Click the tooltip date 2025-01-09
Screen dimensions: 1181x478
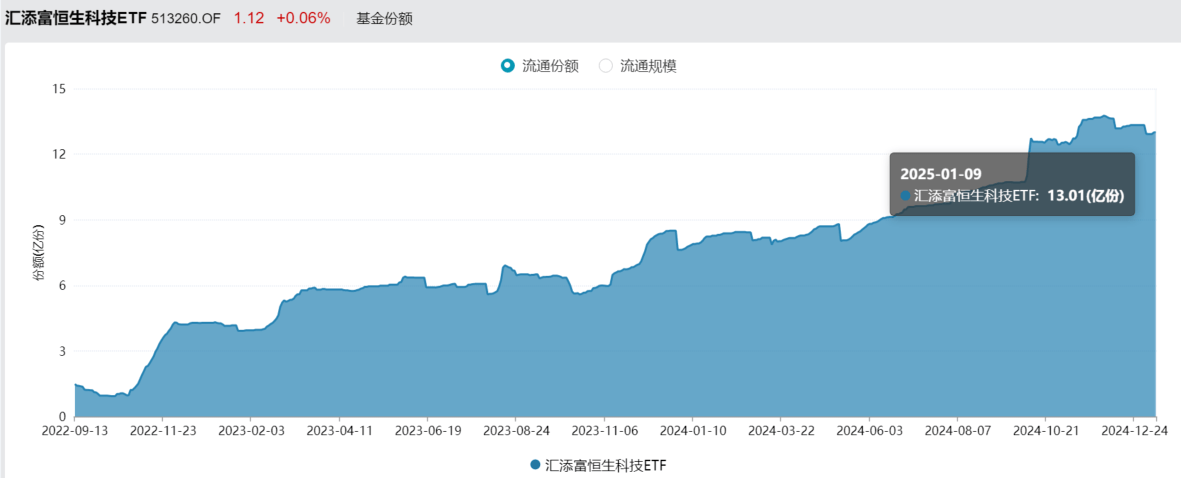[941, 174]
